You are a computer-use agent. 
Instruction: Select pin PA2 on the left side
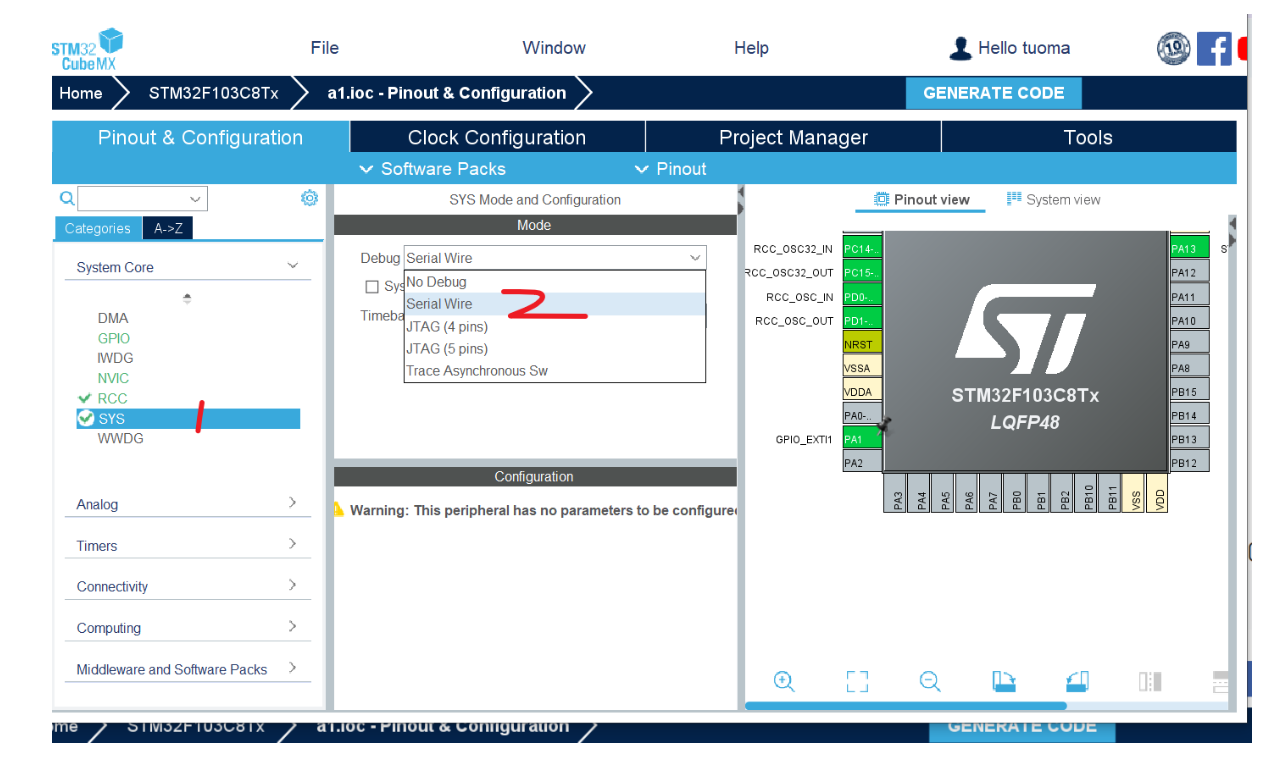click(x=862, y=462)
